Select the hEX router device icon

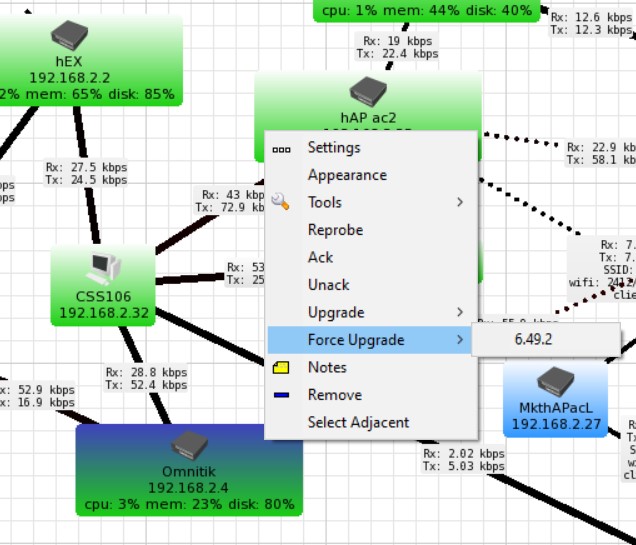tap(69, 36)
